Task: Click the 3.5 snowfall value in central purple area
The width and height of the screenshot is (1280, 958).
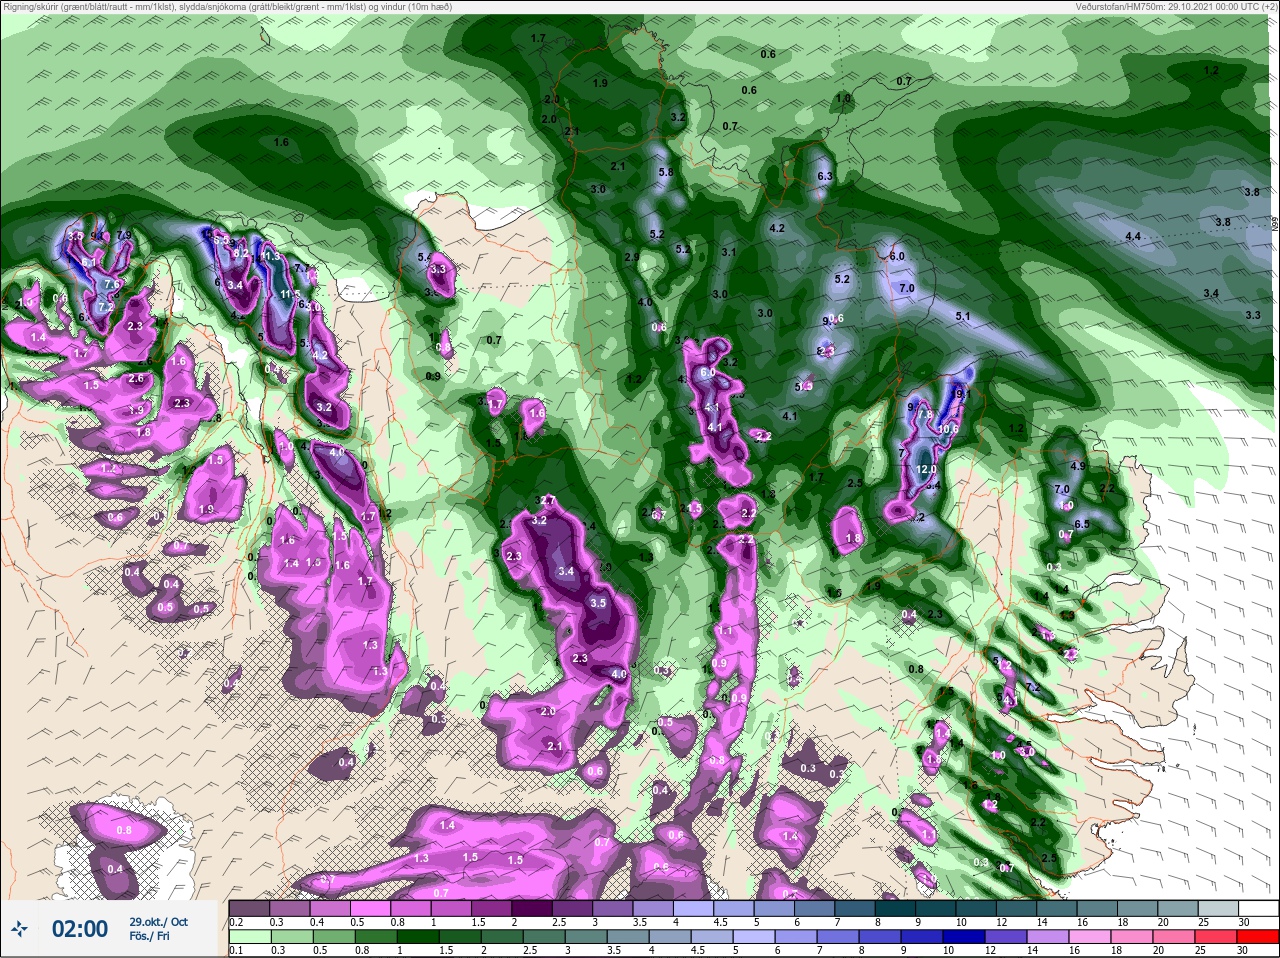Action: tap(598, 603)
